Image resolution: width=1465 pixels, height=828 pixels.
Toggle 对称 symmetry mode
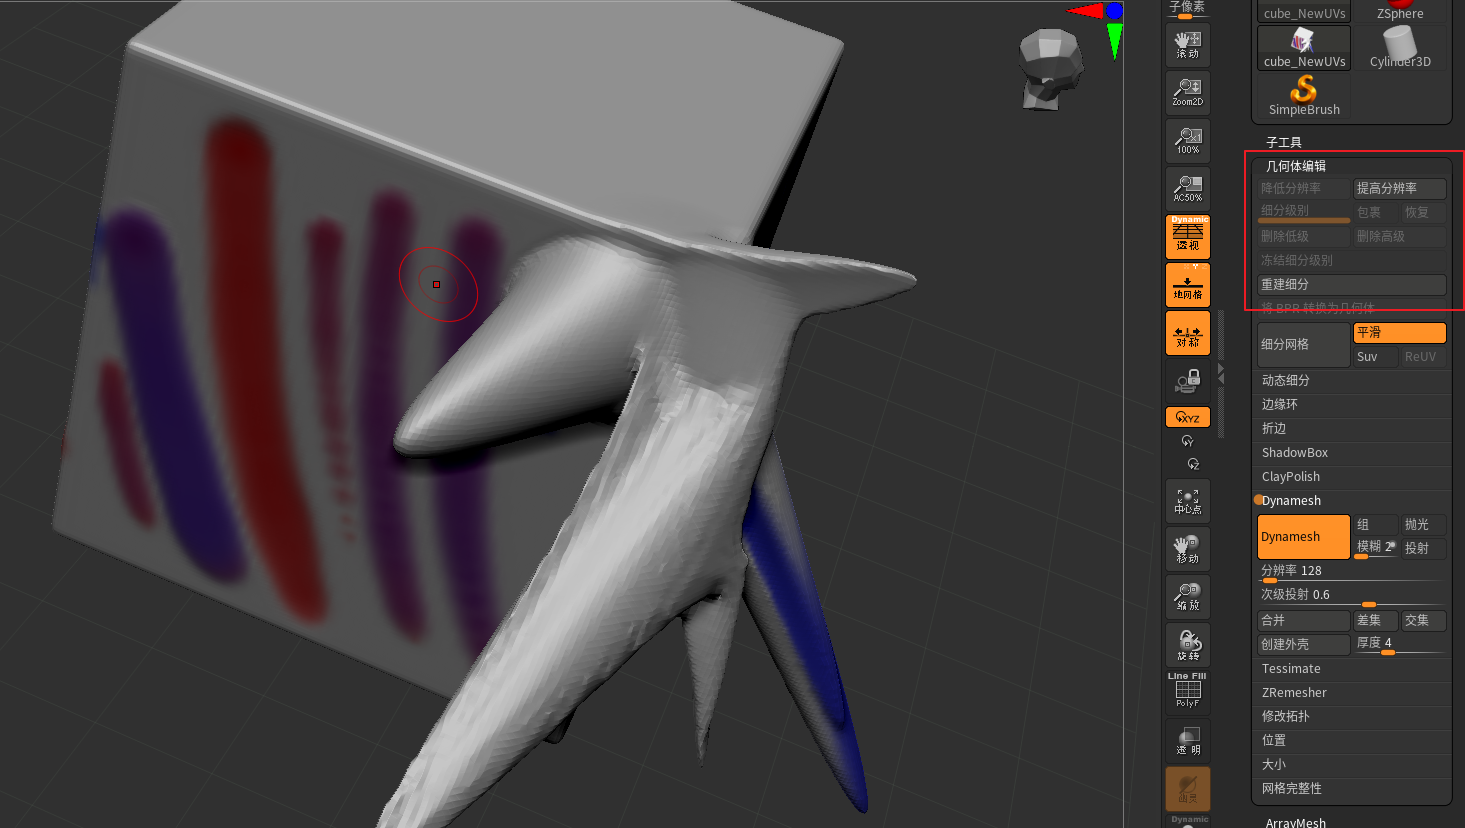pyautogui.click(x=1187, y=333)
